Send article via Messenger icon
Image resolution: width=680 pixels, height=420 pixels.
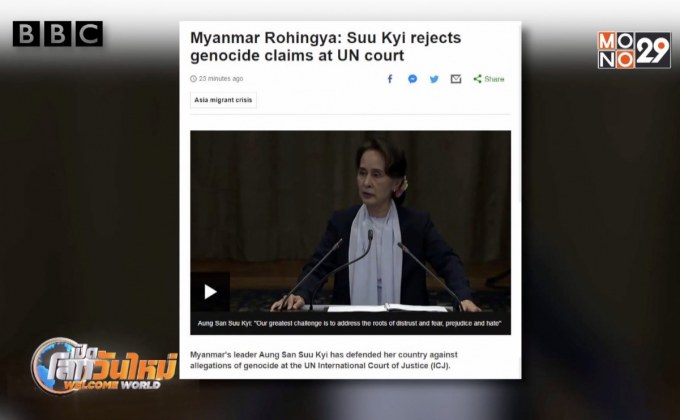412,79
